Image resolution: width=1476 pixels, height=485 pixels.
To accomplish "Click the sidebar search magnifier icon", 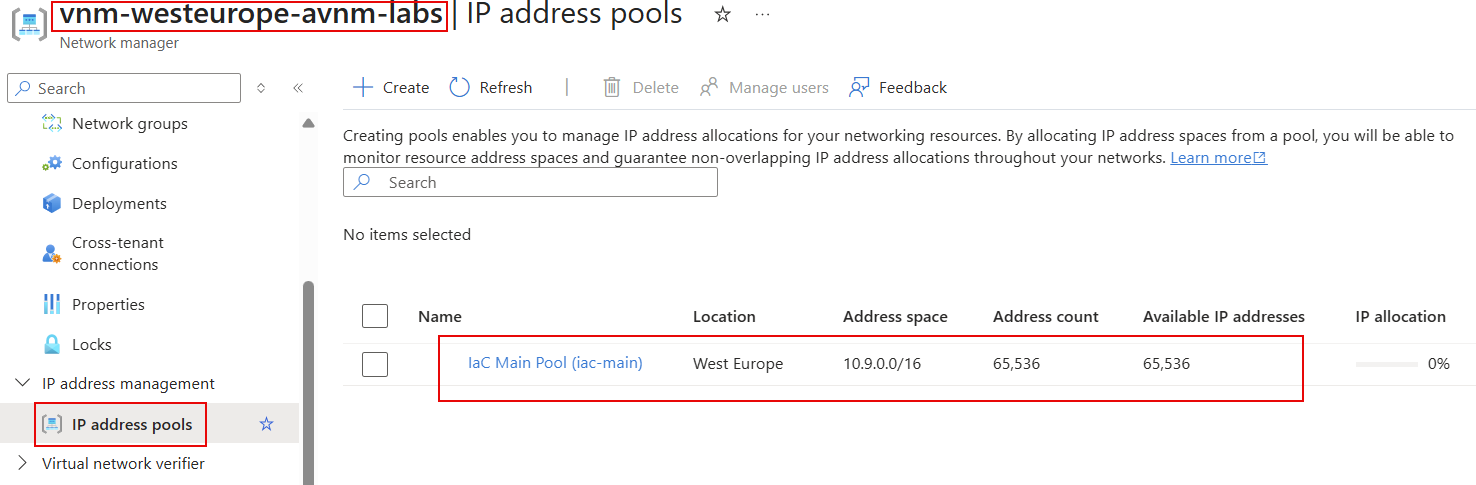I will 24,88.
